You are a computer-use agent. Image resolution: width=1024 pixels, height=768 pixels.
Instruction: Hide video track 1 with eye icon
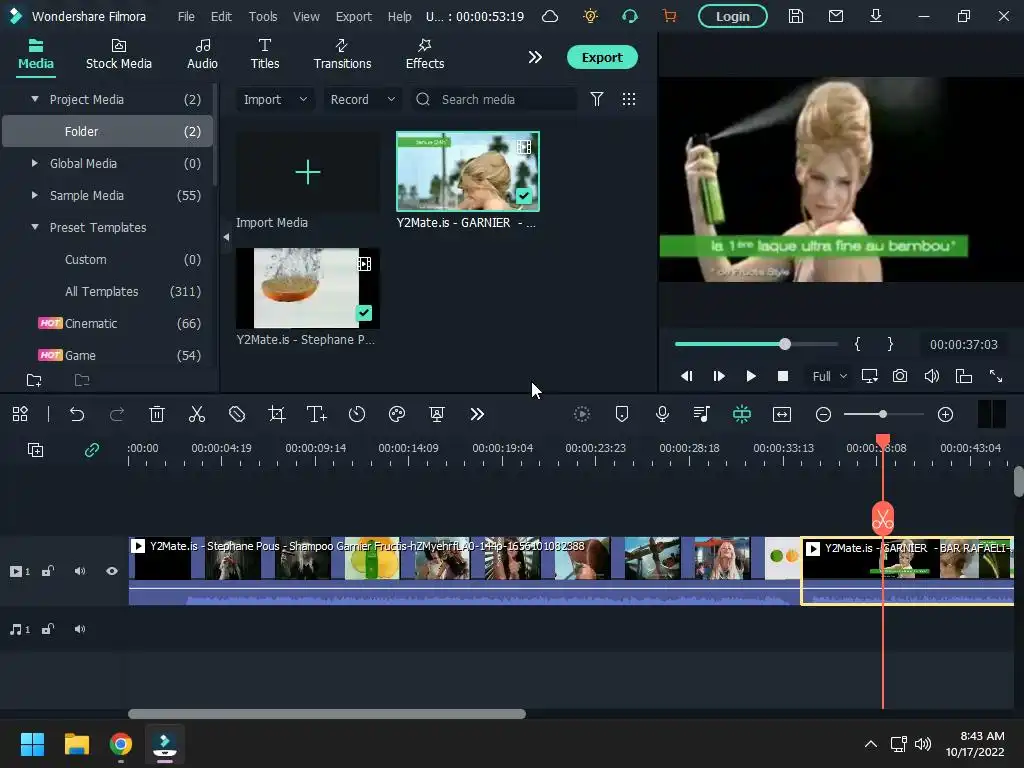pyautogui.click(x=112, y=571)
